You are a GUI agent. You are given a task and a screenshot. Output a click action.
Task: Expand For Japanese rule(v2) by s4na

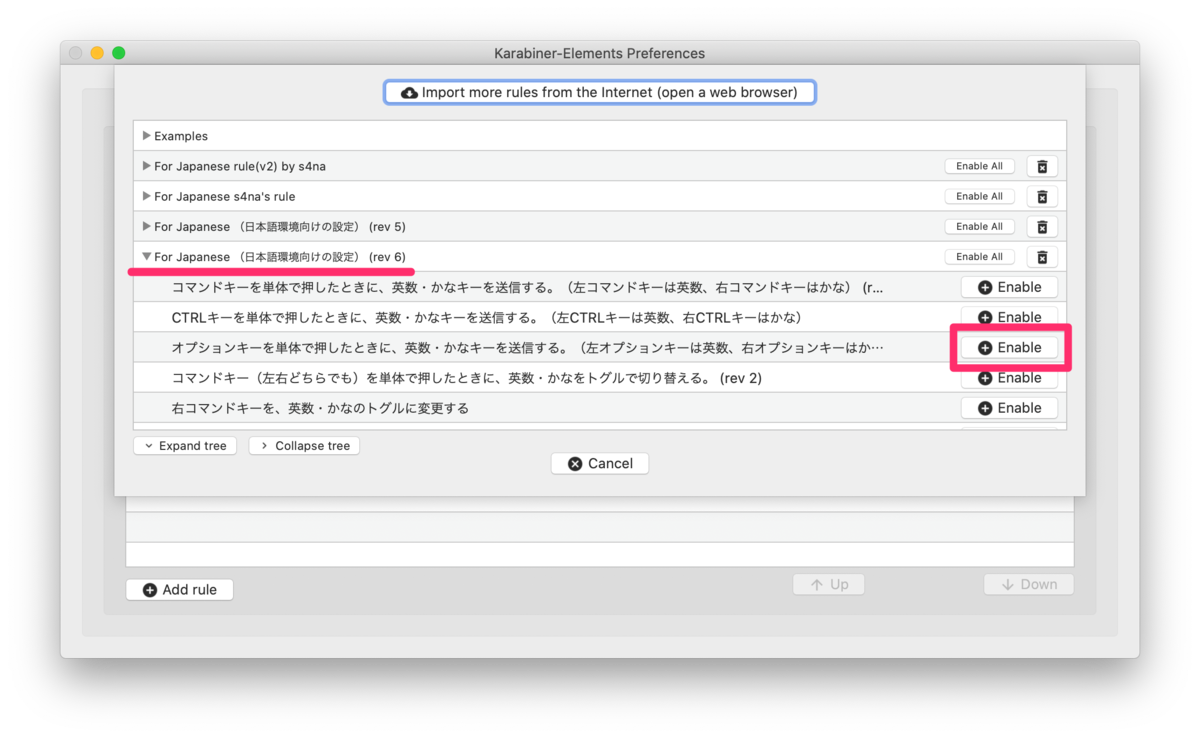(x=147, y=166)
